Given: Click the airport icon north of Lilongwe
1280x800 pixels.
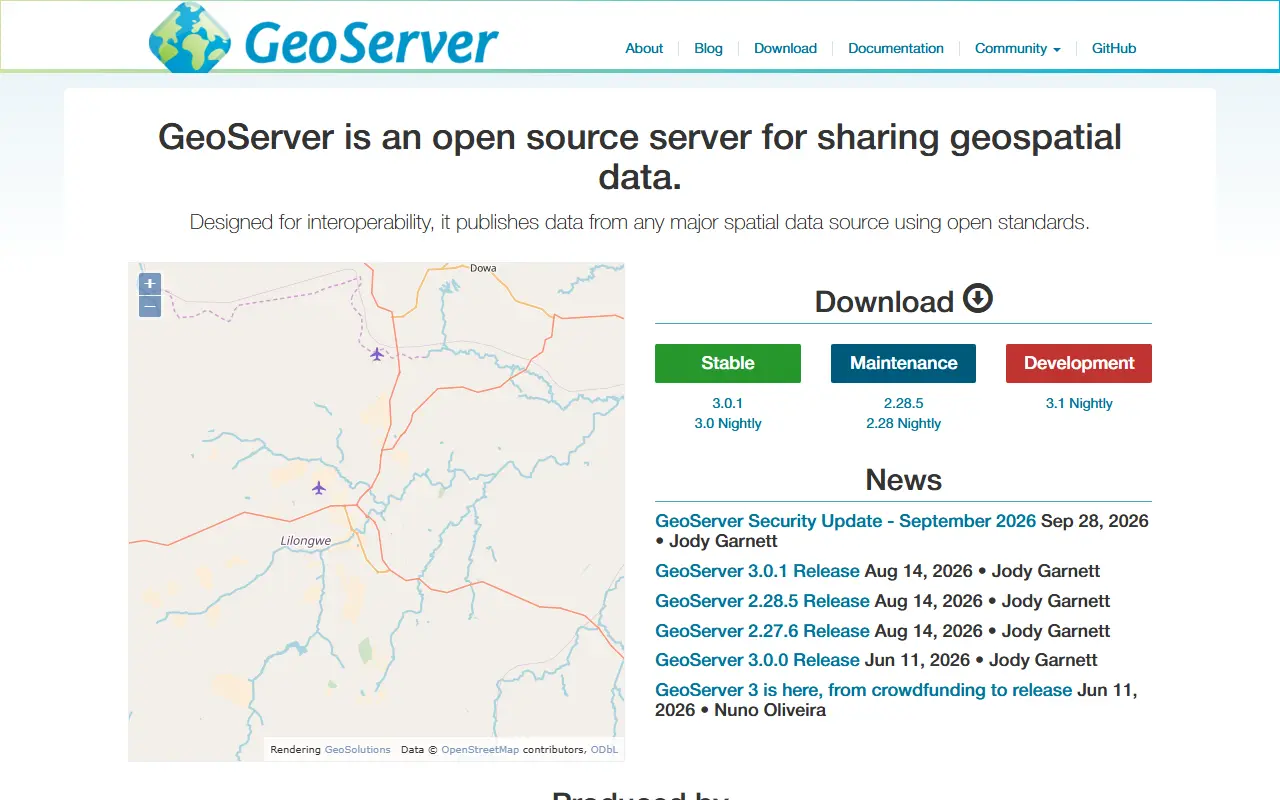Looking at the screenshot, I should click(x=377, y=353).
